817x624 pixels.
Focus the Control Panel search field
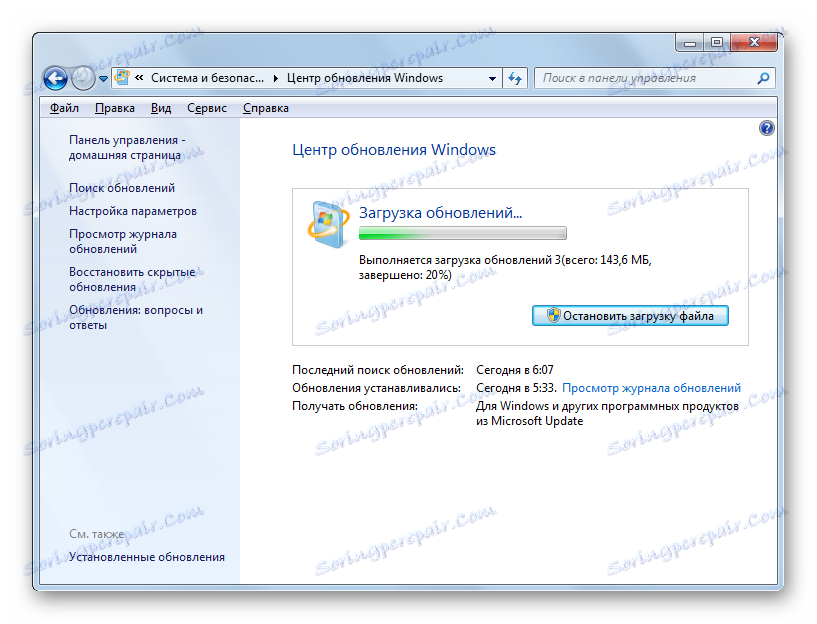[654, 78]
